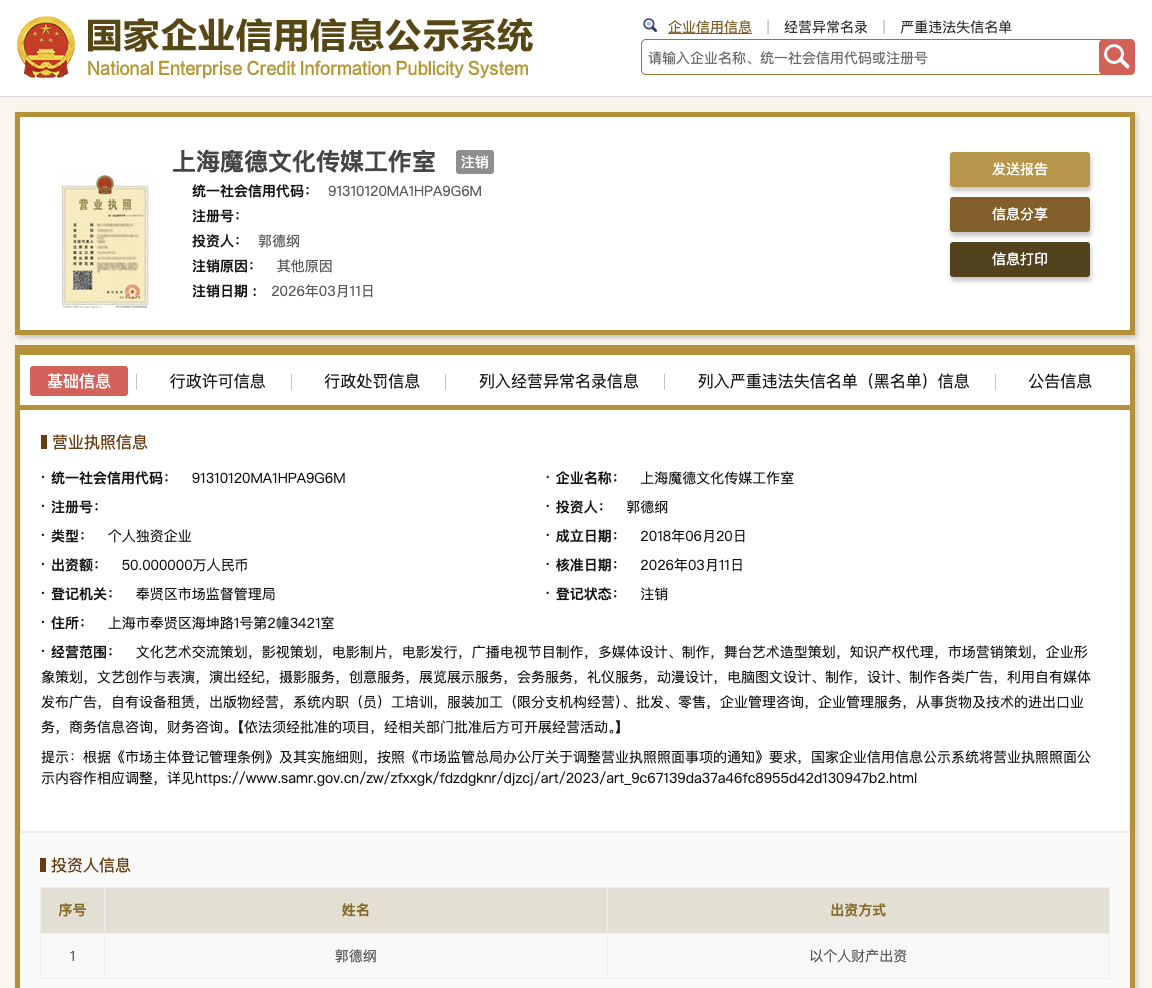Click 登记机关 value 奉贤区市场监督管理局
Viewport: 1152px width, 988px height.
point(206,594)
